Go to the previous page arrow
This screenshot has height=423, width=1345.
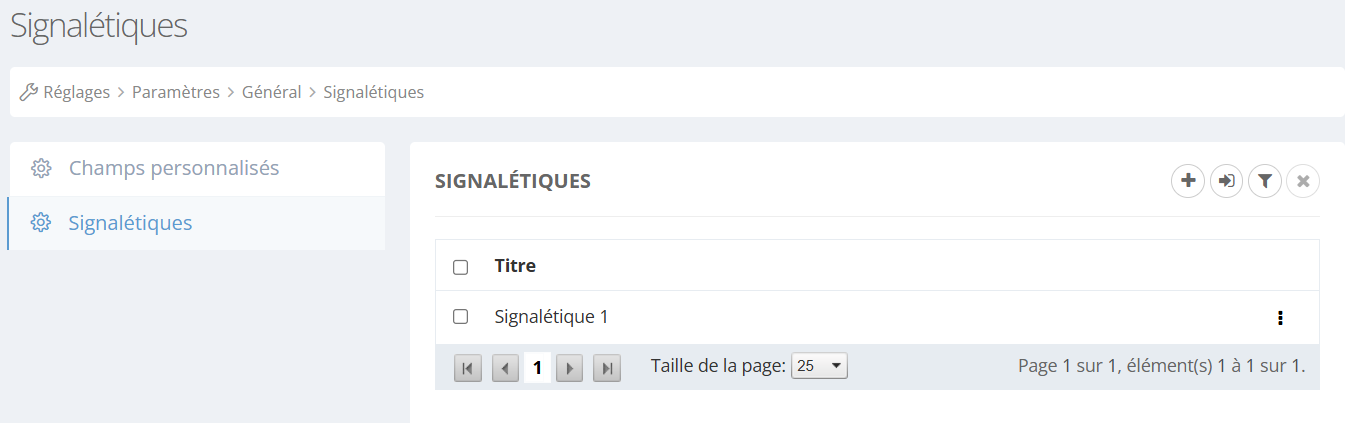tap(506, 368)
